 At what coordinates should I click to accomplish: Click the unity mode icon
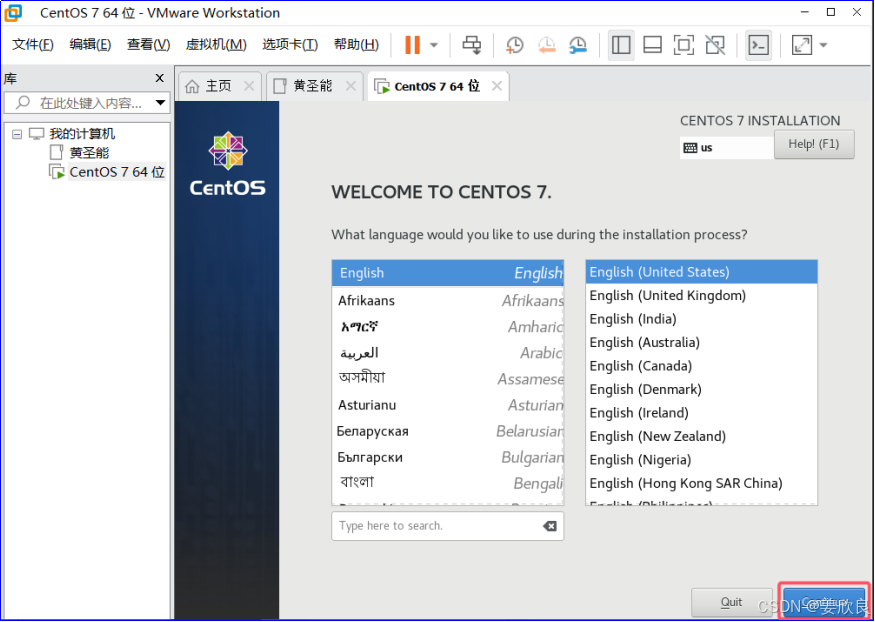point(715,45)
